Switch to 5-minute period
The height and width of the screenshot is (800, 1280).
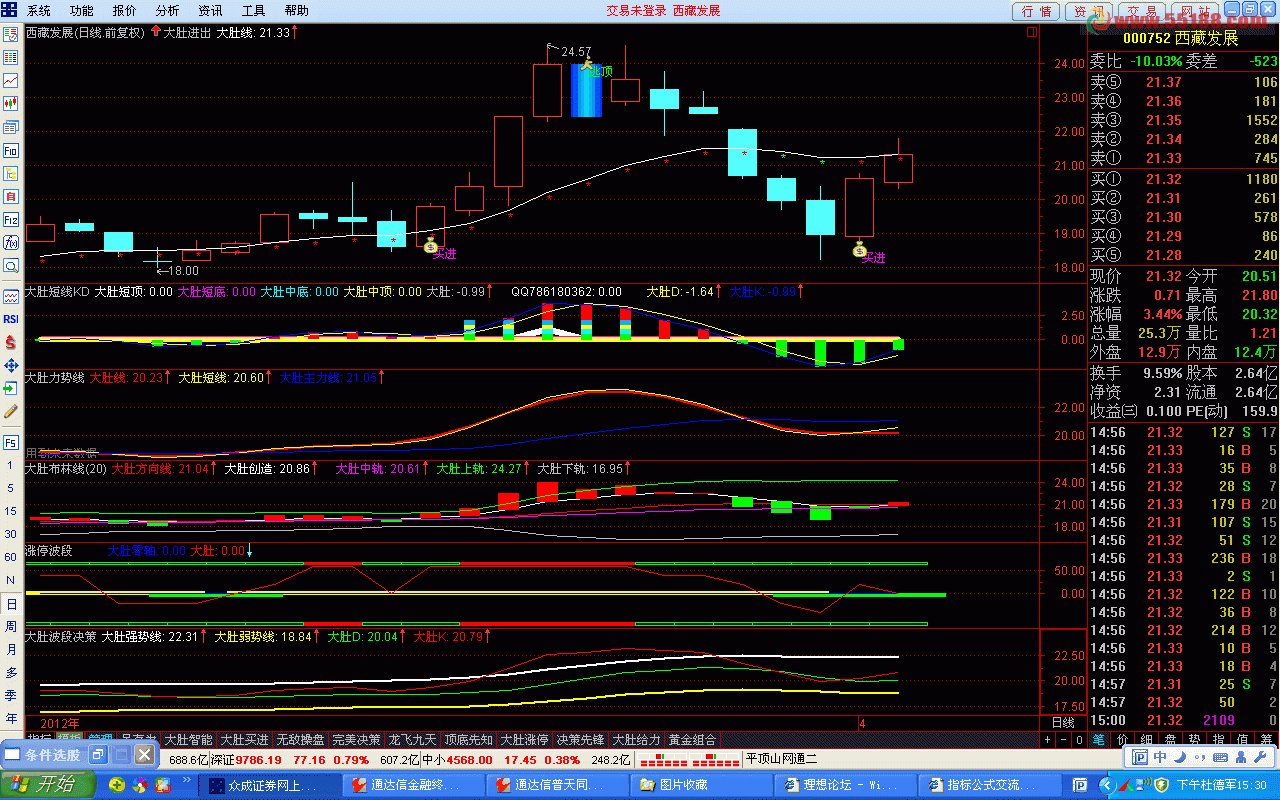click(x=11, y=488)
